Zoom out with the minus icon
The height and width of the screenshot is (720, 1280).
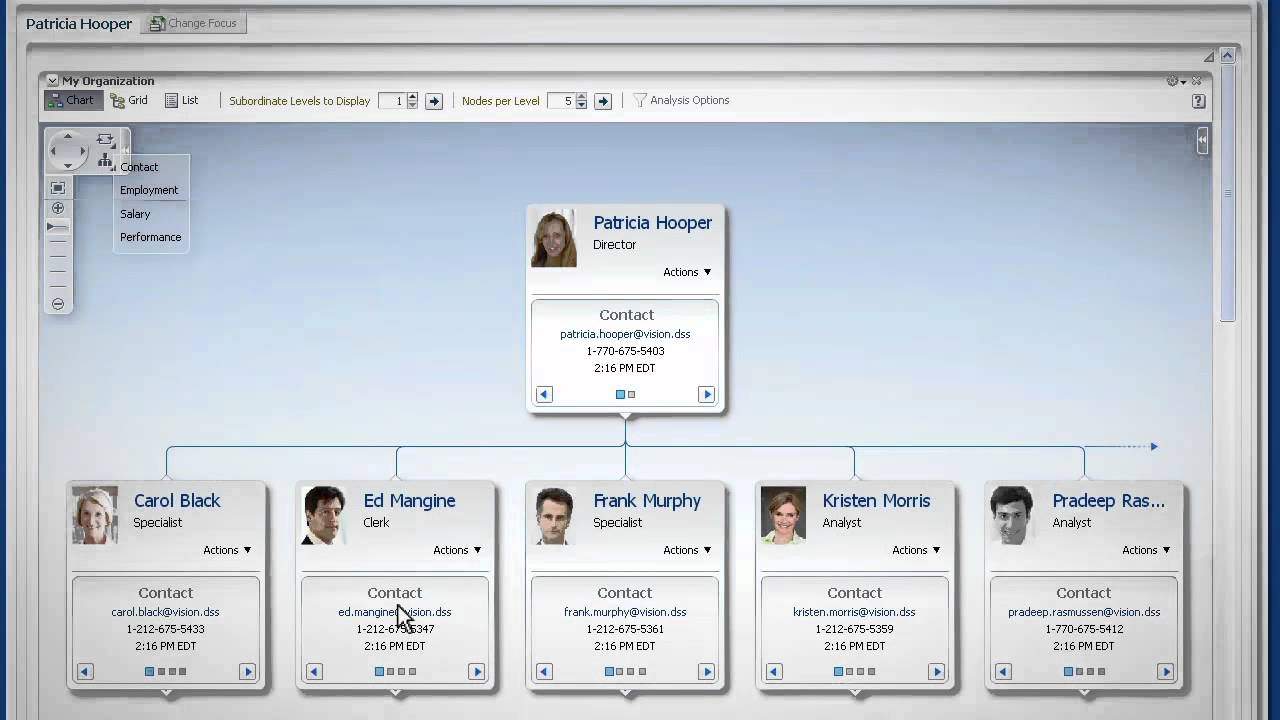tap(58, 304)
